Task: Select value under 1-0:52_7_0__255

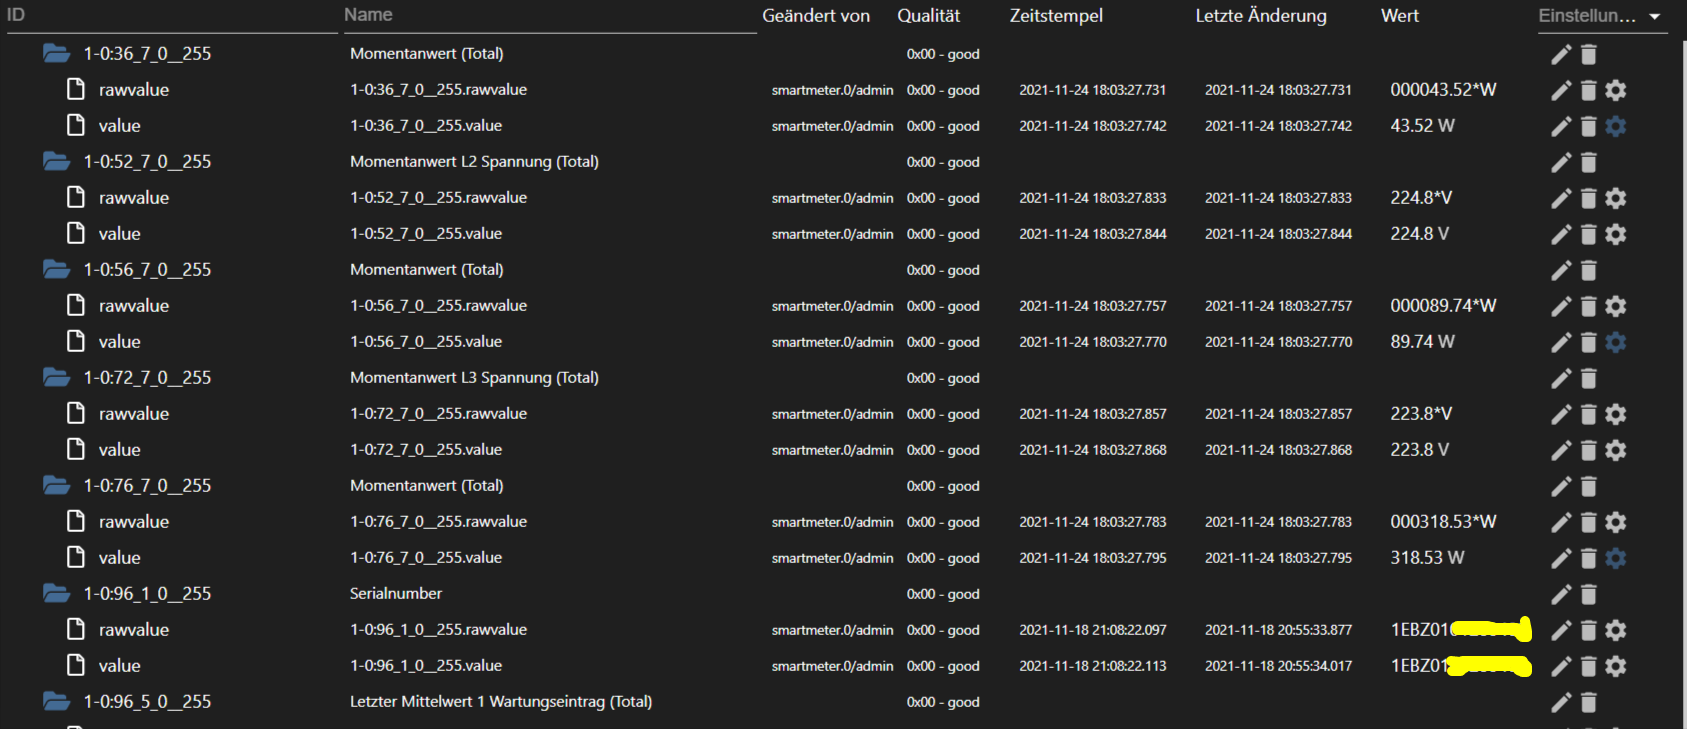Action: [x=120, y=234]
